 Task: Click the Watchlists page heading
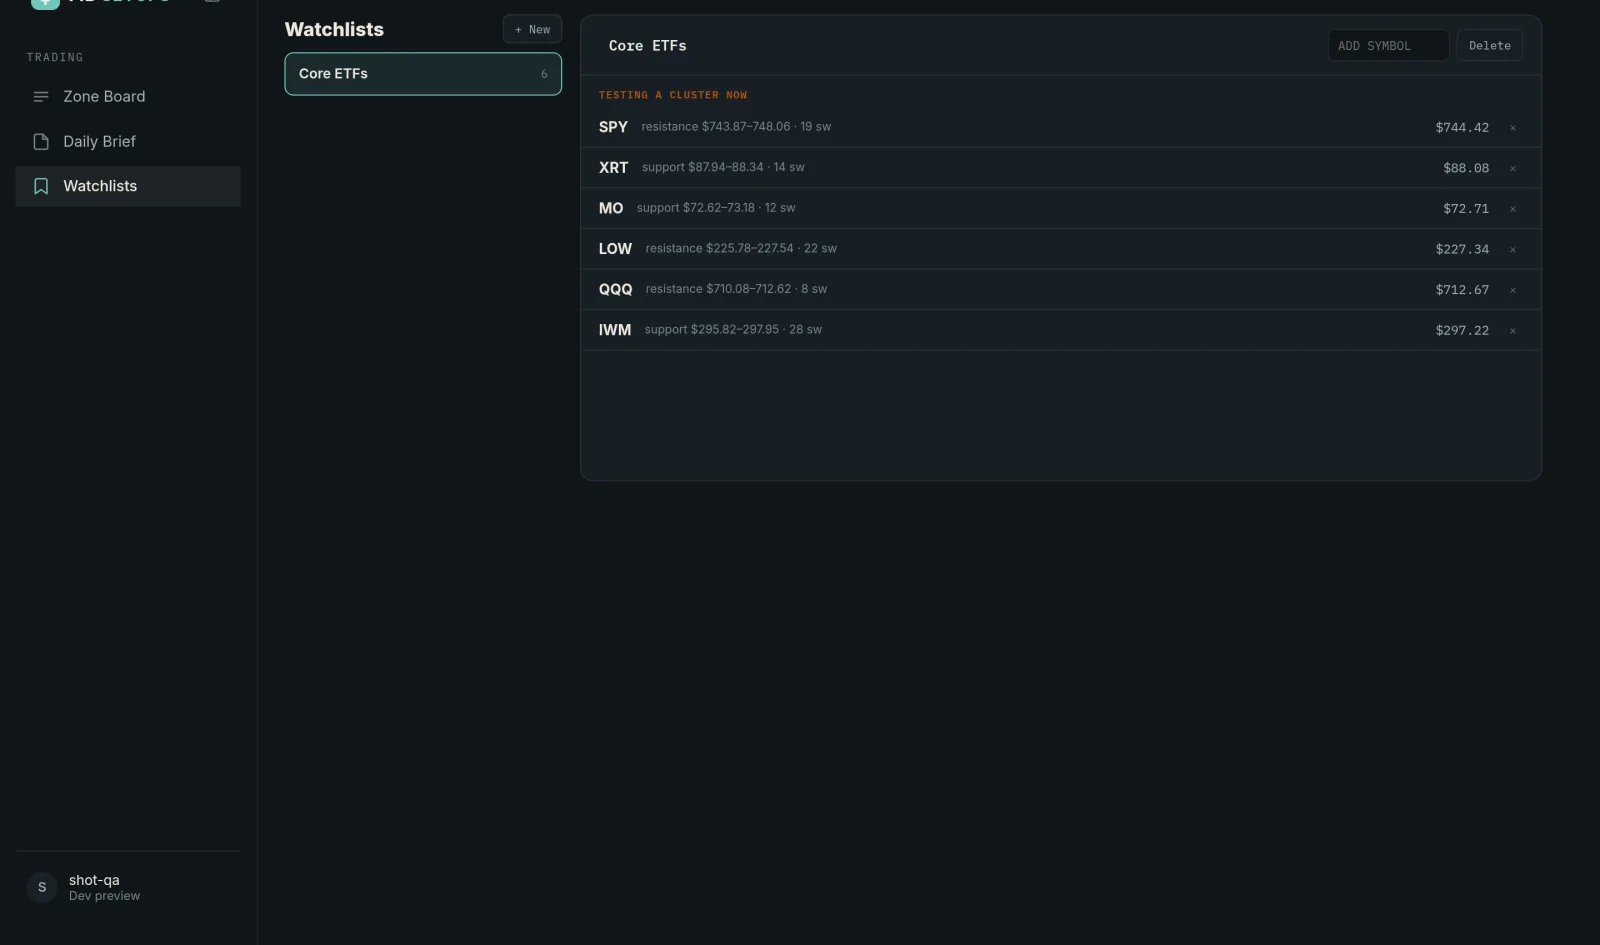[334, 30]
